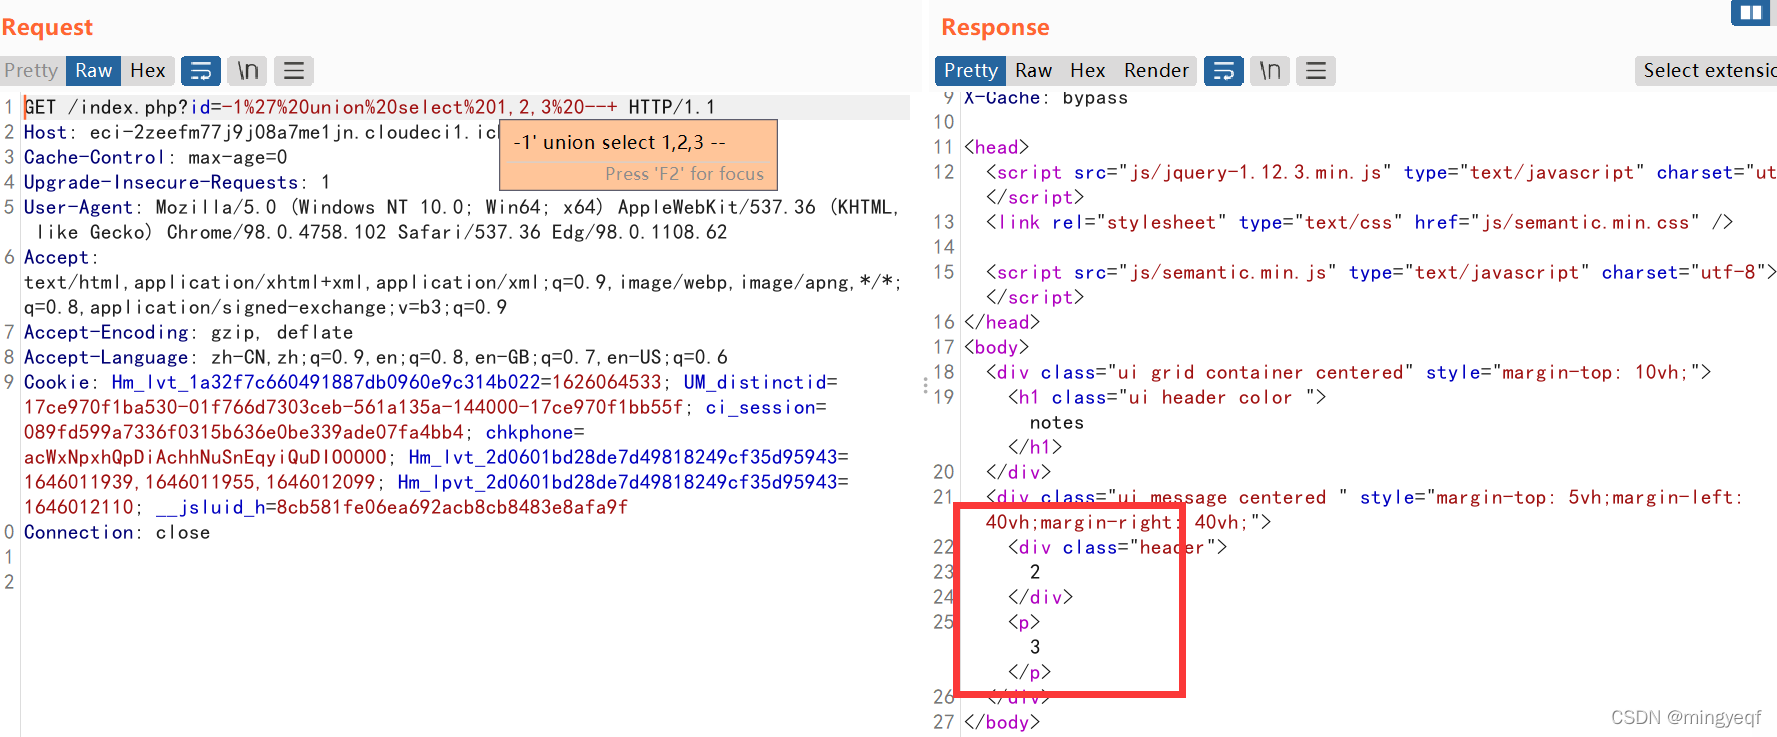1777x737 pixels.
Task: Click Accept-Encoding: gzip, deflate line
Action: [188, 332]
